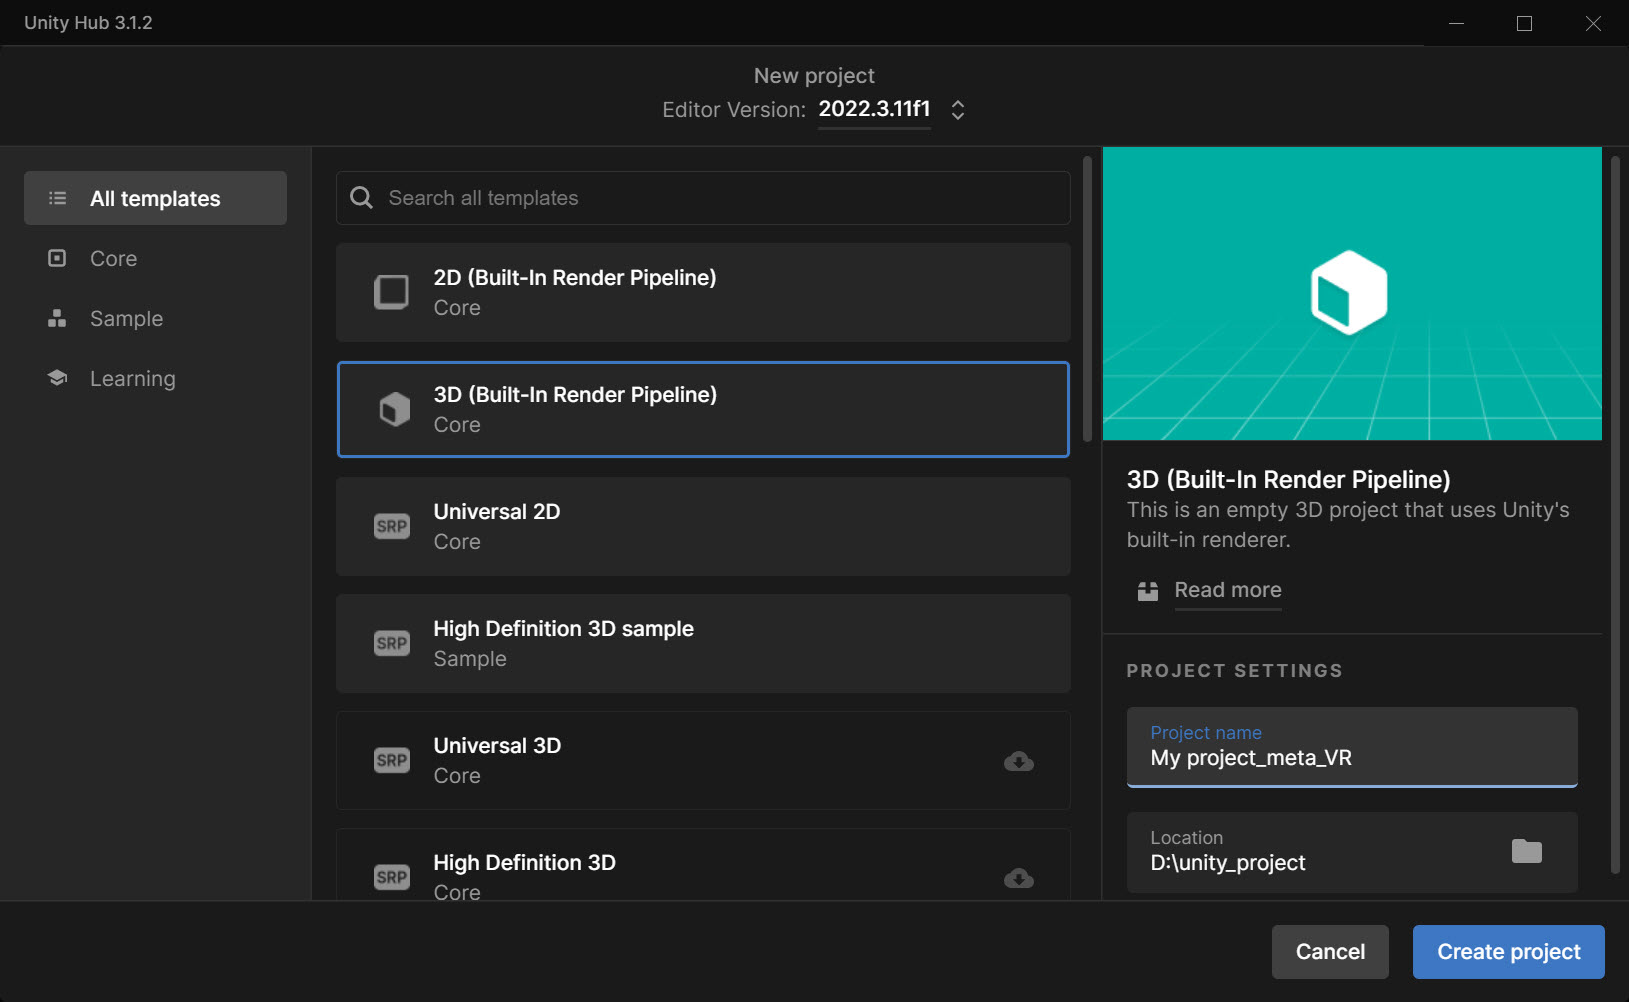Click the 2022.3.11f1 editor version value
This screenshot has height=1002, width=1629.
pos(874,109)
